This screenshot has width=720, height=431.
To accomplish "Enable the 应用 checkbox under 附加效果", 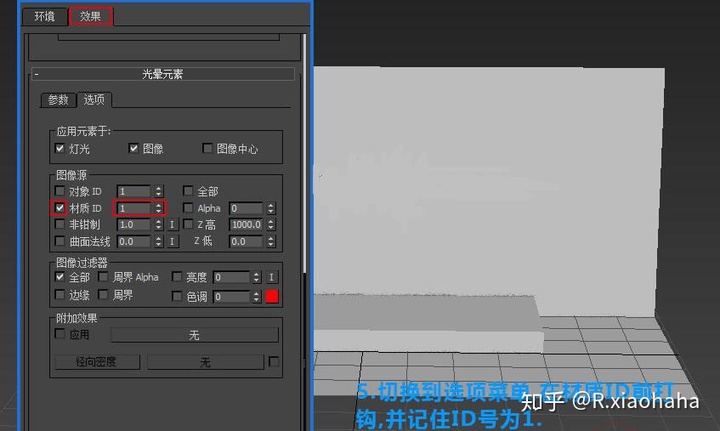I will click(x=60, y=334).
